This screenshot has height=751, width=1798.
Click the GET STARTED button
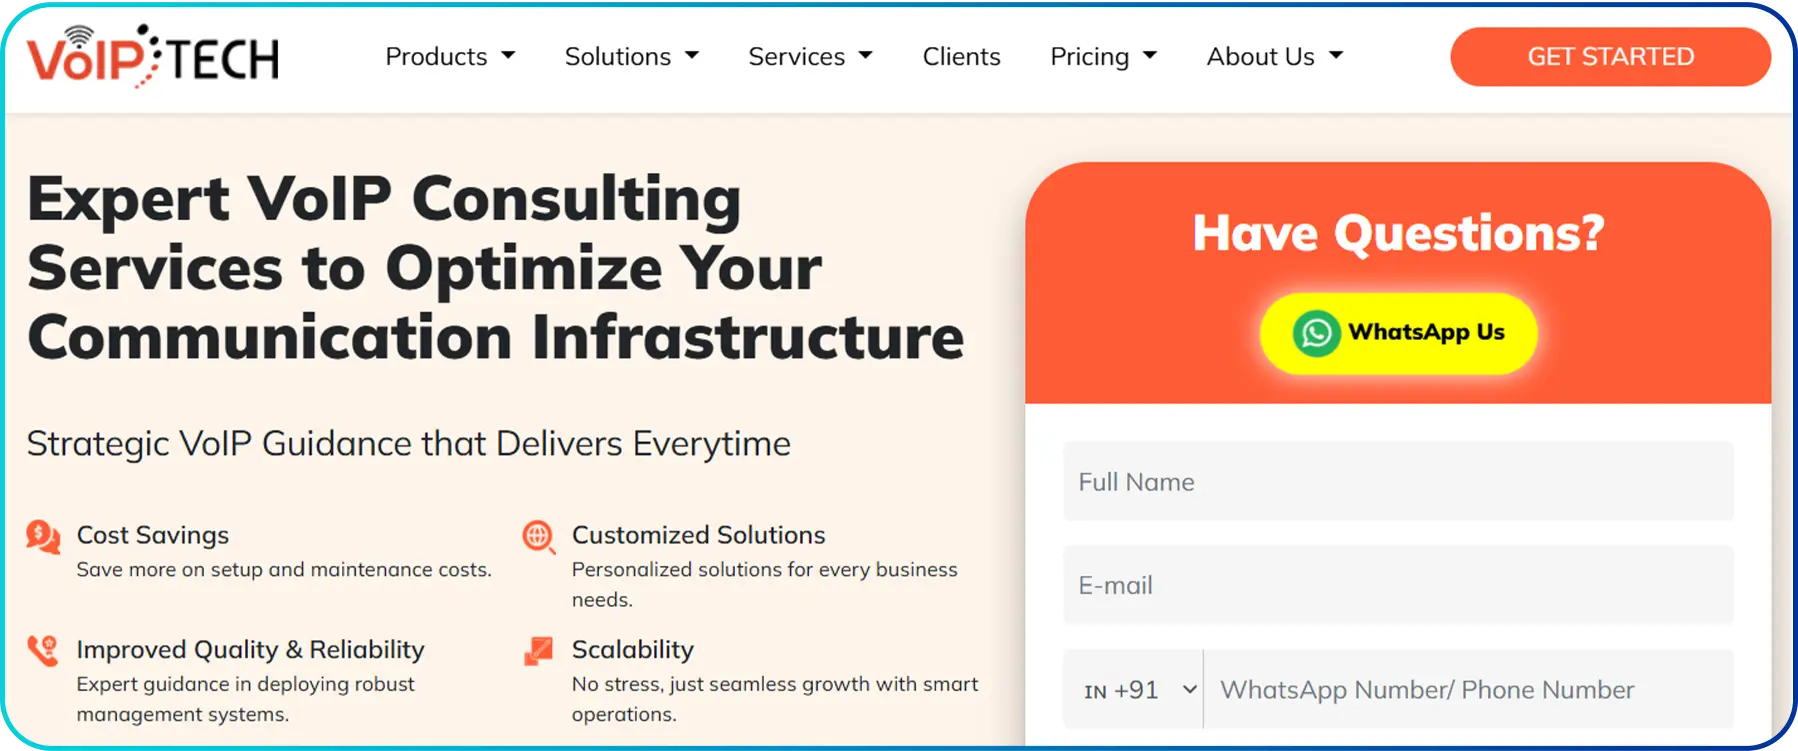pyautogui.click(x=1610, y=57)
